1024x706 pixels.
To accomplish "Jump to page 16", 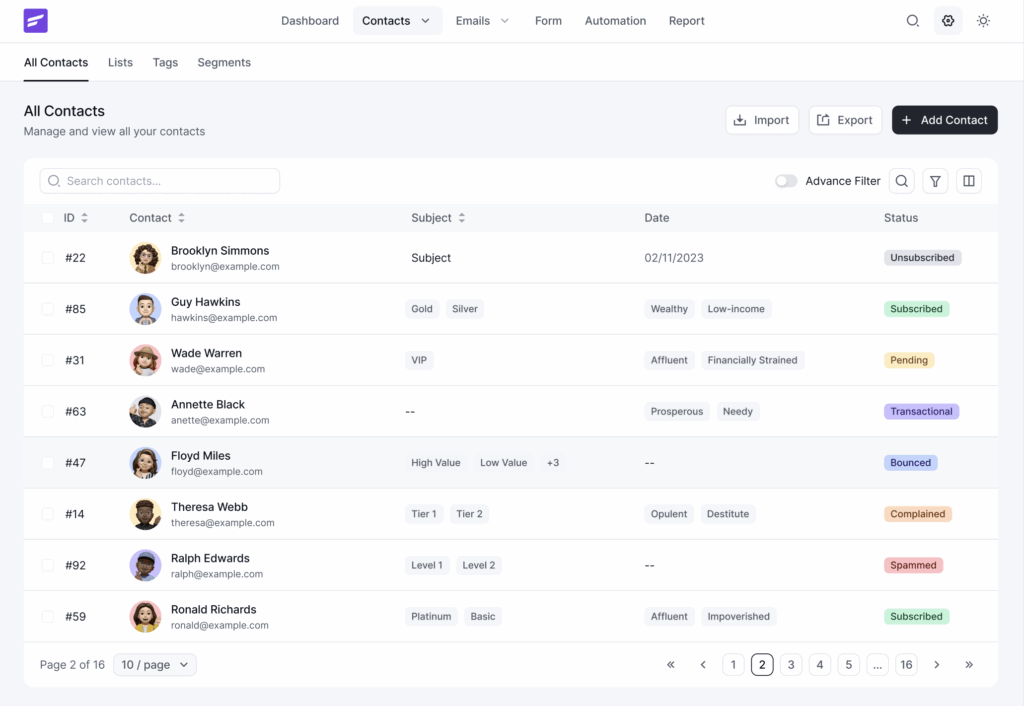I will point(906,664).
